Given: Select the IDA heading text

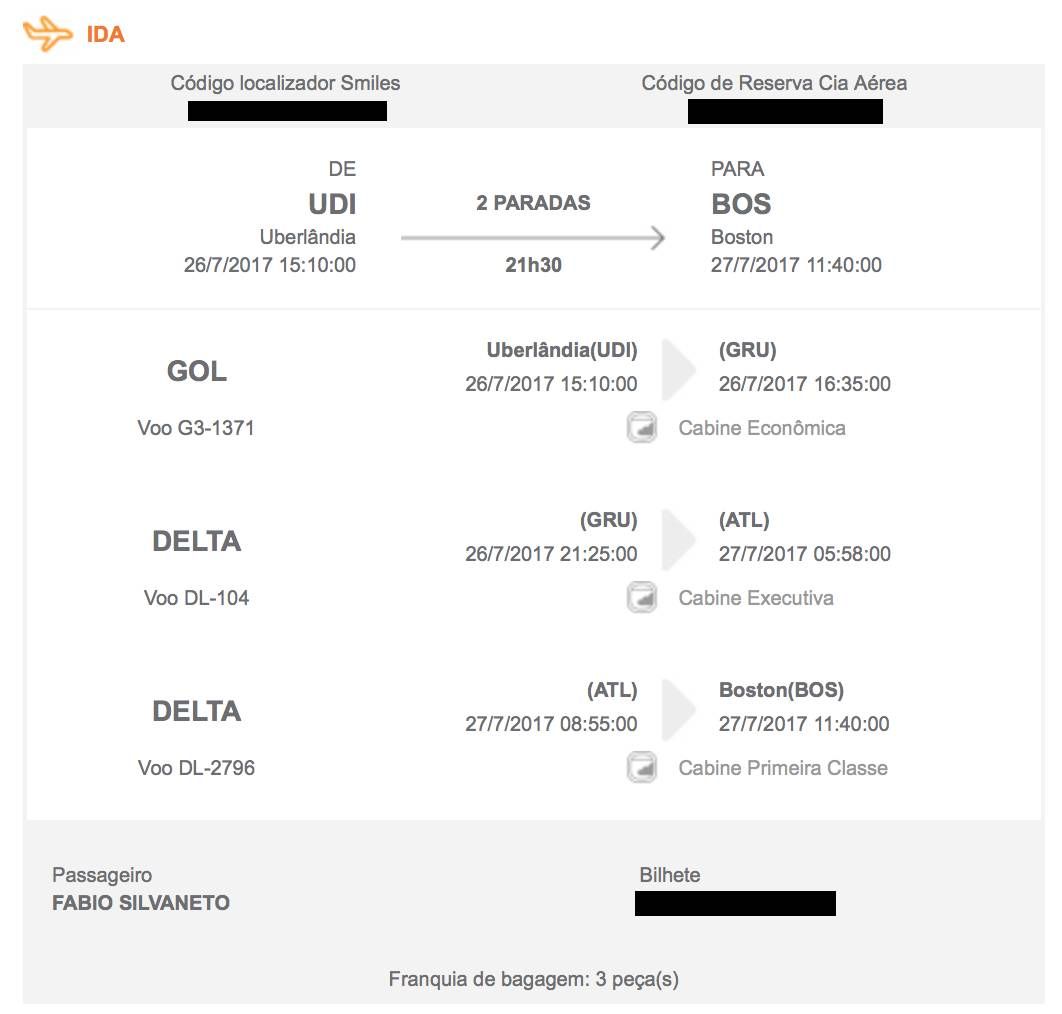Looking at the screenshot, I should (x=106, y=34).
